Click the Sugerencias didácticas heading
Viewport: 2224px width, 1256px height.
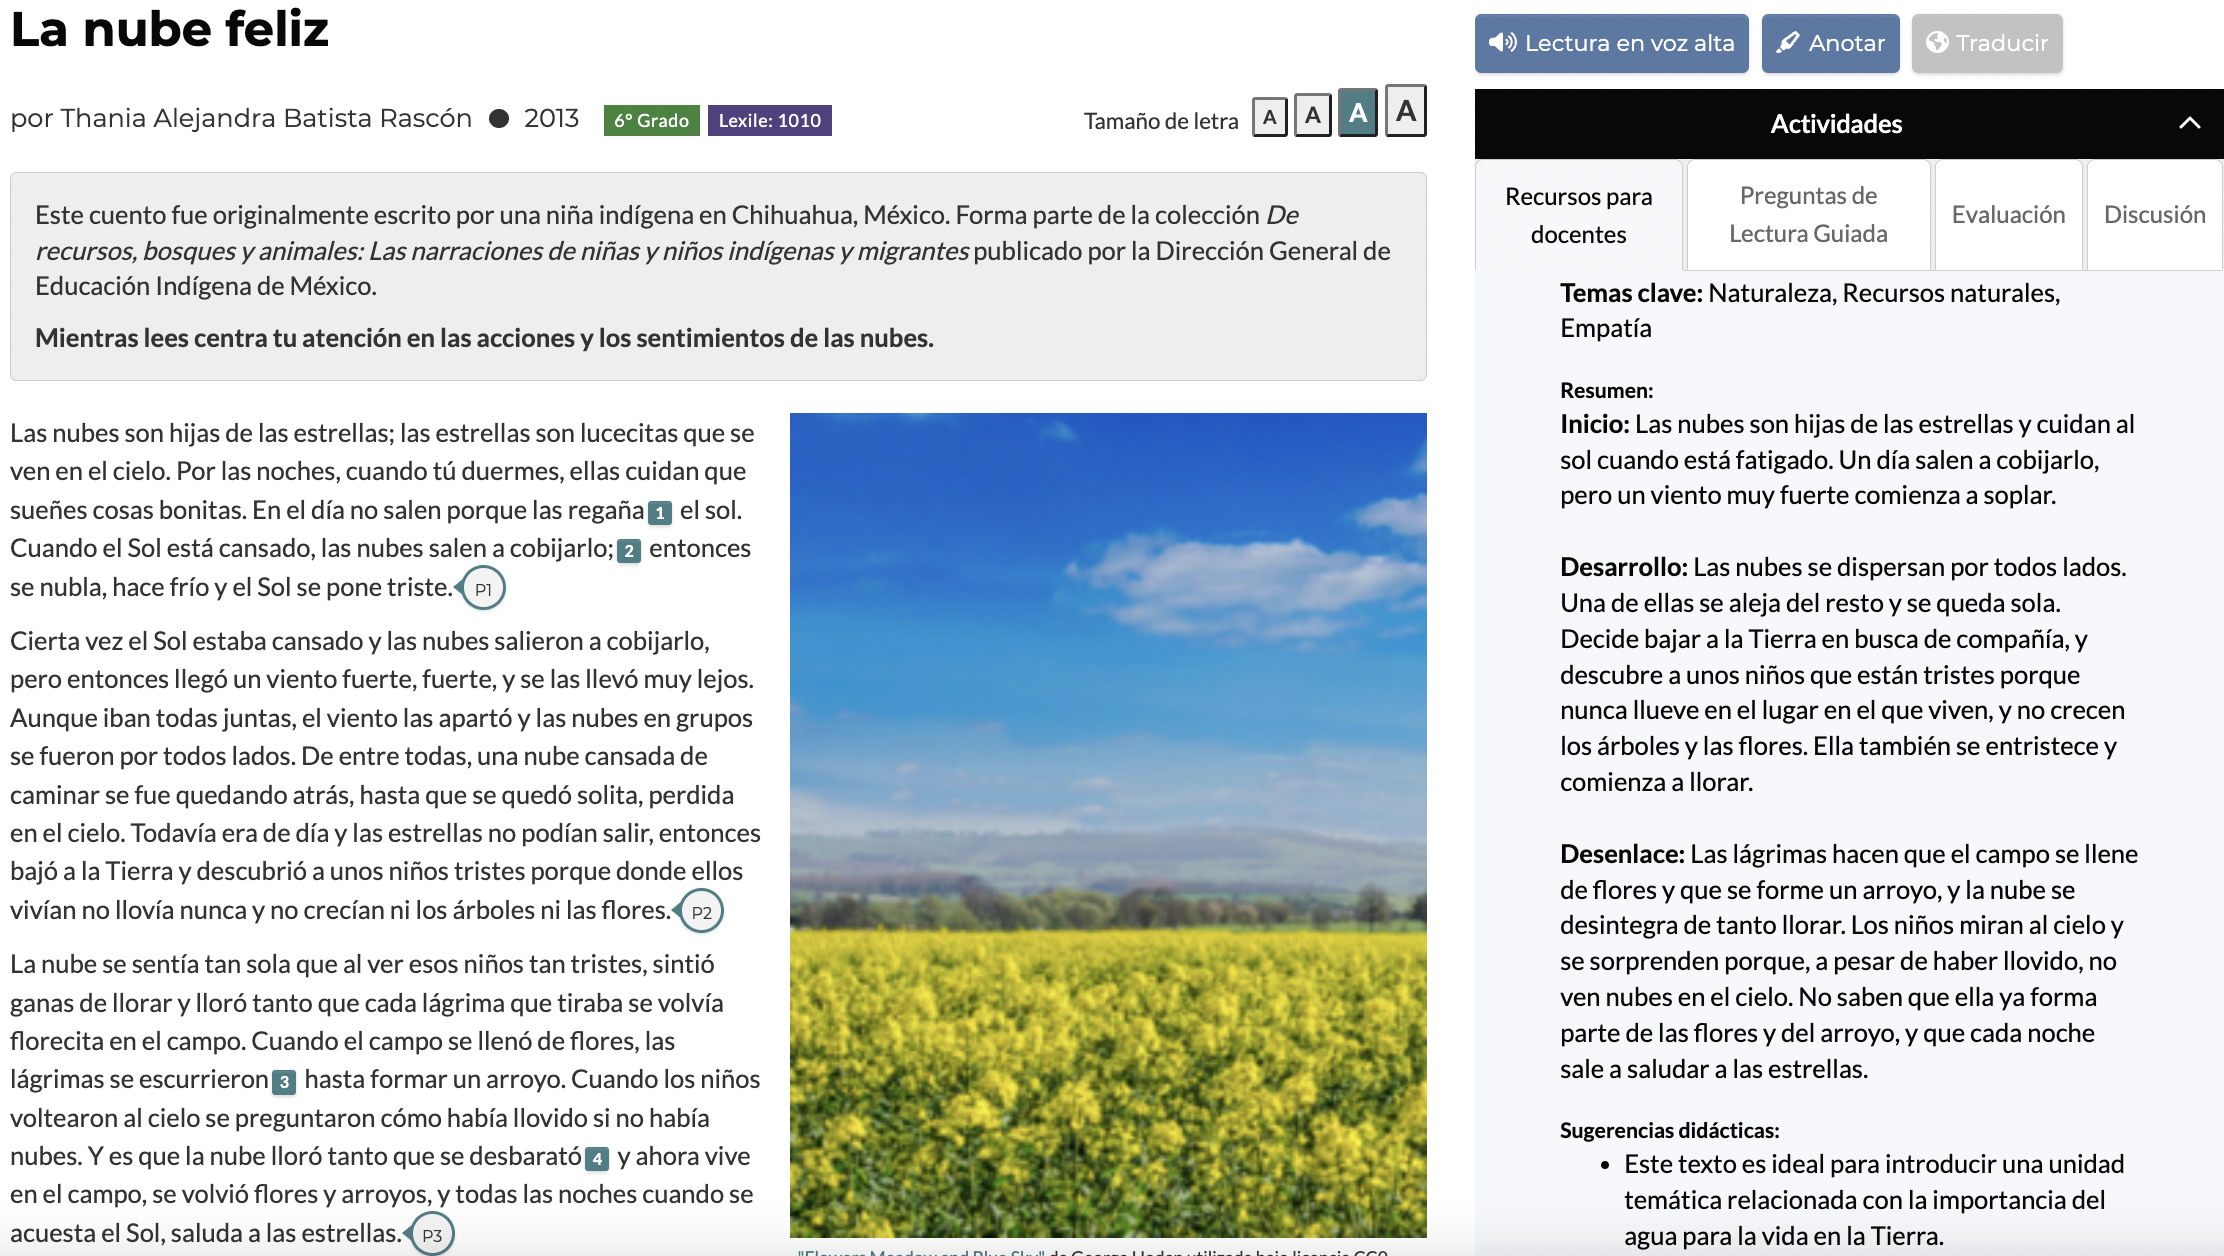coord(1669,1130)
